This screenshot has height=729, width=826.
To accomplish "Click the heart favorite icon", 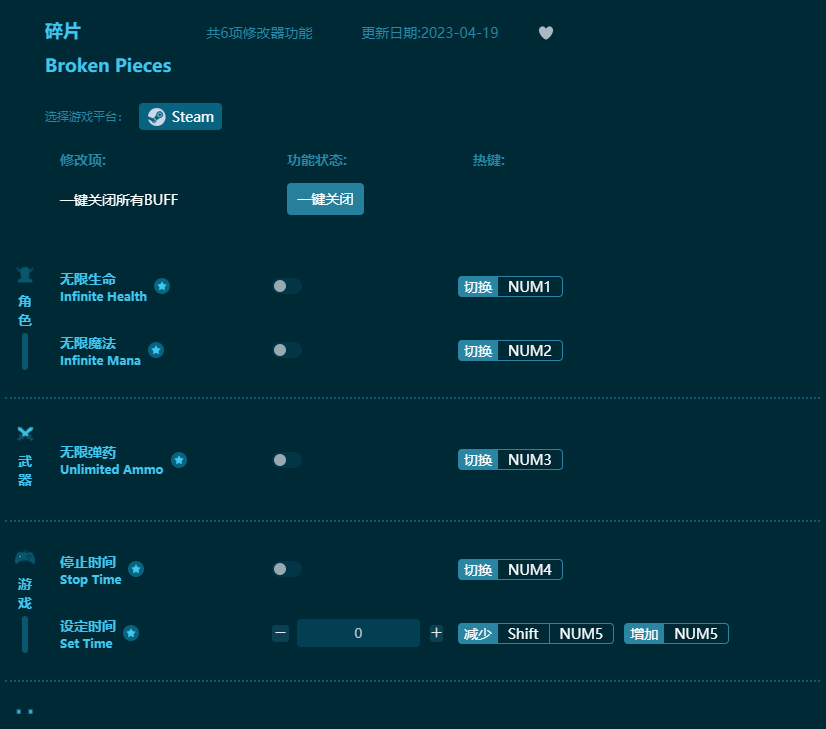I will point(546,33).
